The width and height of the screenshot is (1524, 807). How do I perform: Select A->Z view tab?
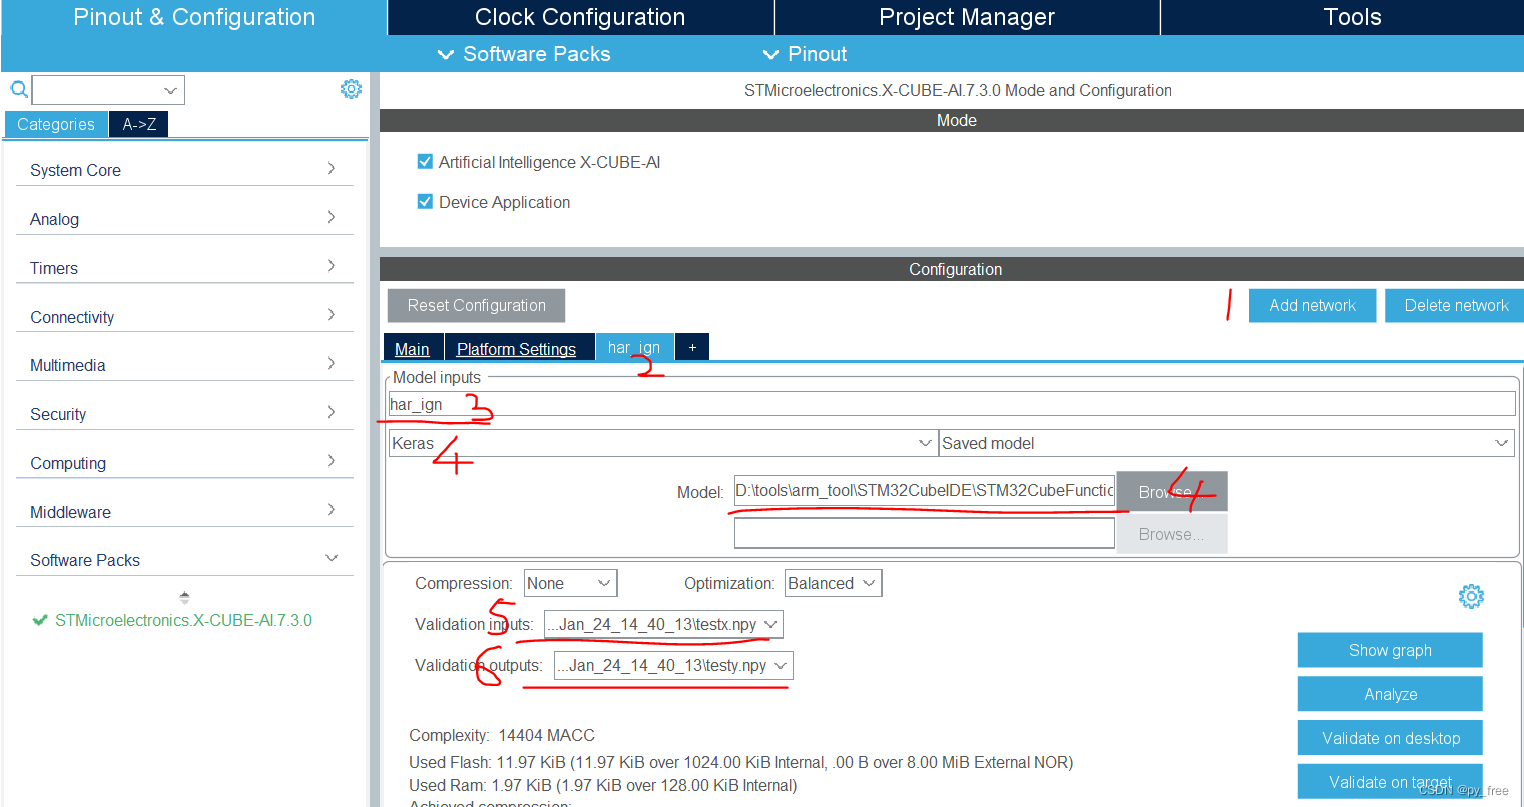pos(139,124)
